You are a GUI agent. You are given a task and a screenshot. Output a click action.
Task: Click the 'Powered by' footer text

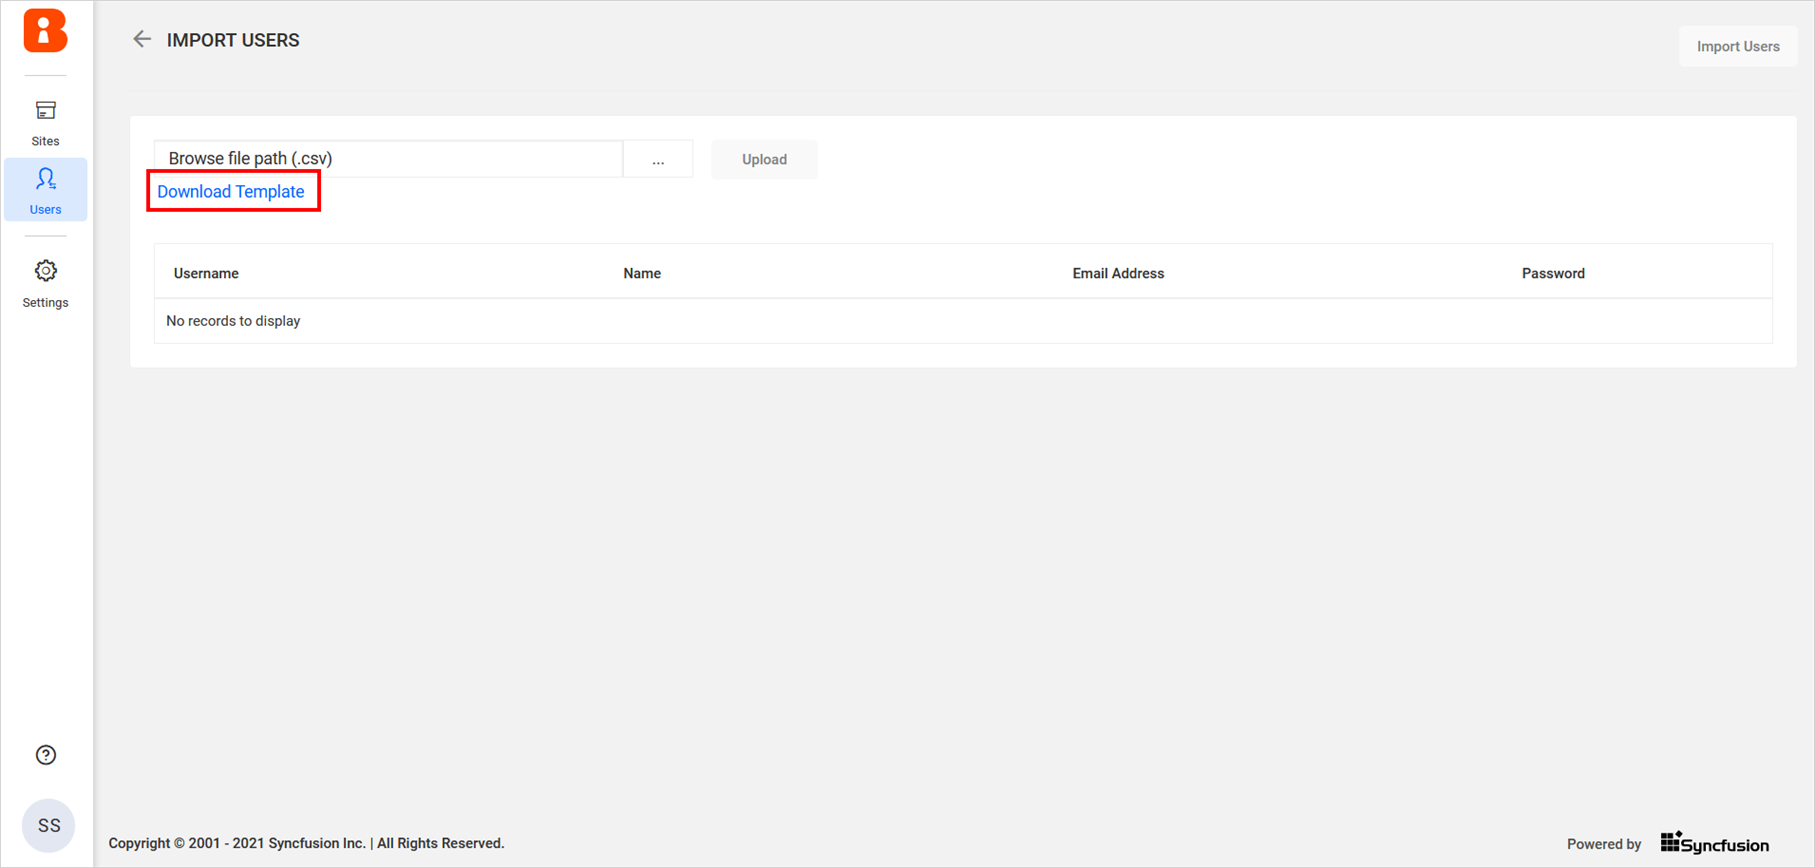coord(1604,844)
